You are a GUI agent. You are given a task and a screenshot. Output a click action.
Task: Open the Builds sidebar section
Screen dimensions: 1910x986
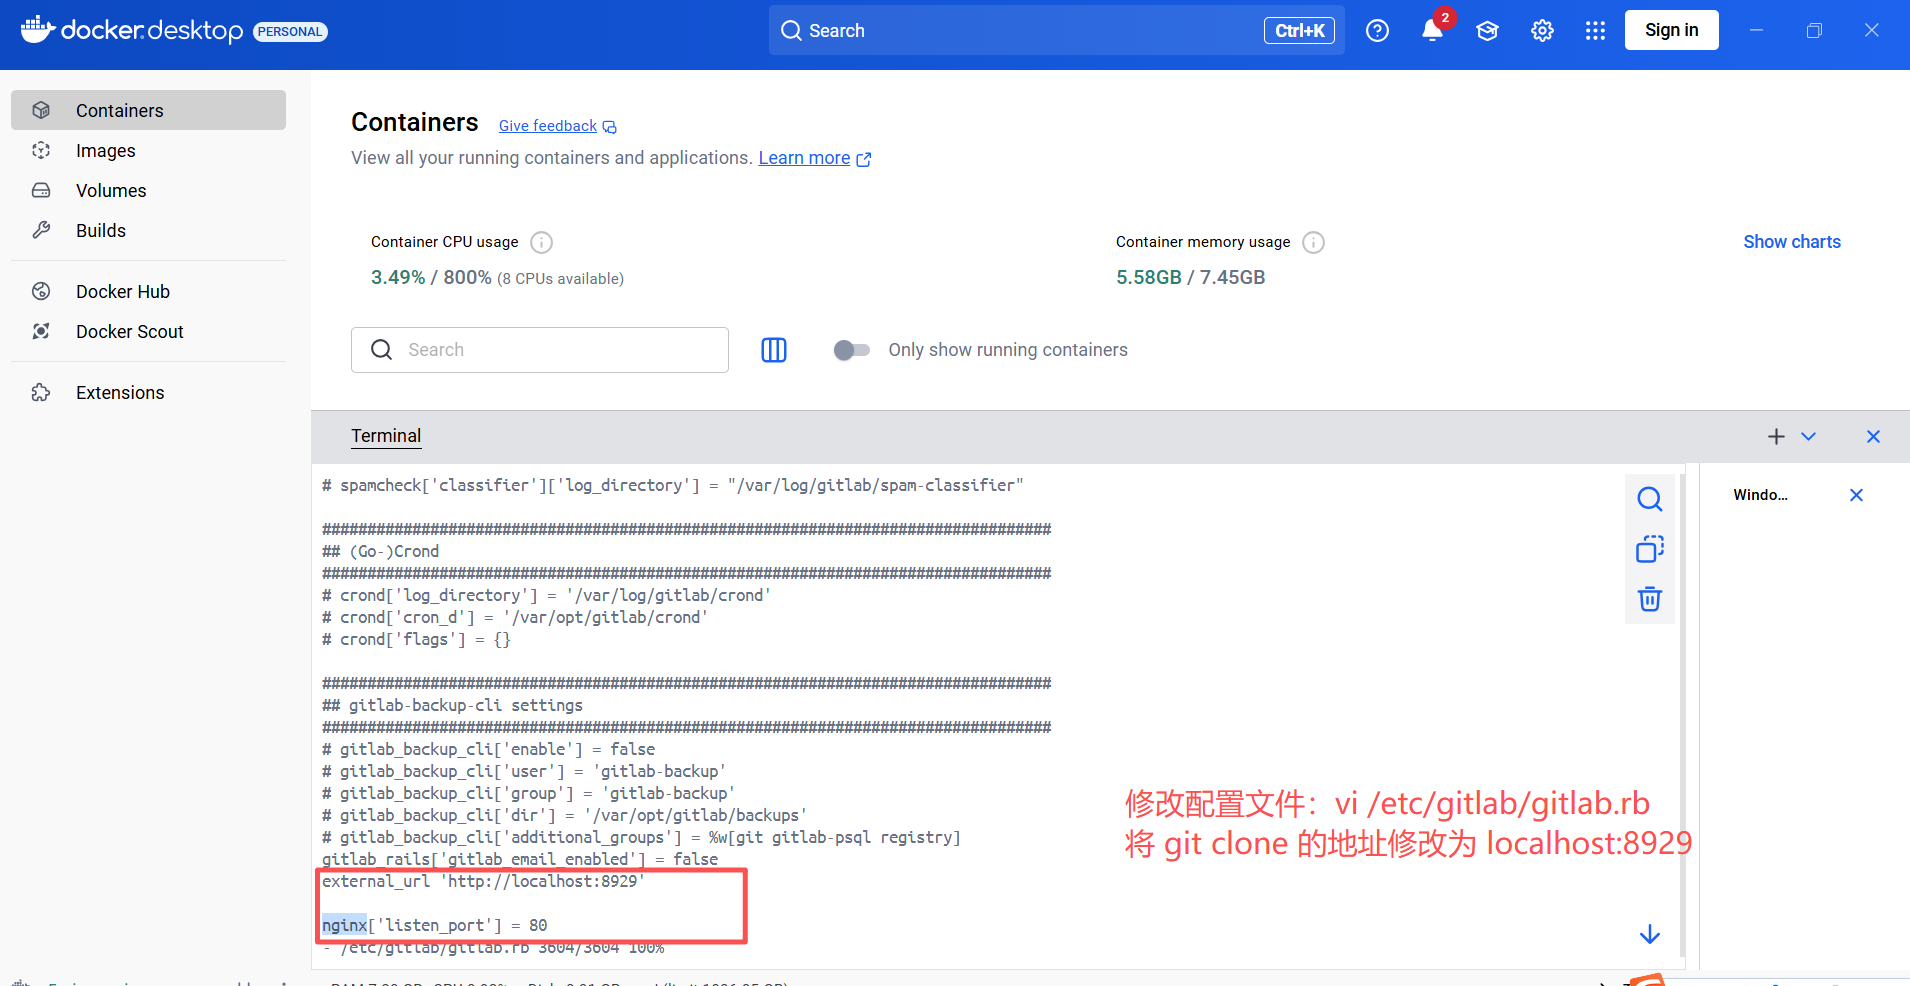point(148,230)
